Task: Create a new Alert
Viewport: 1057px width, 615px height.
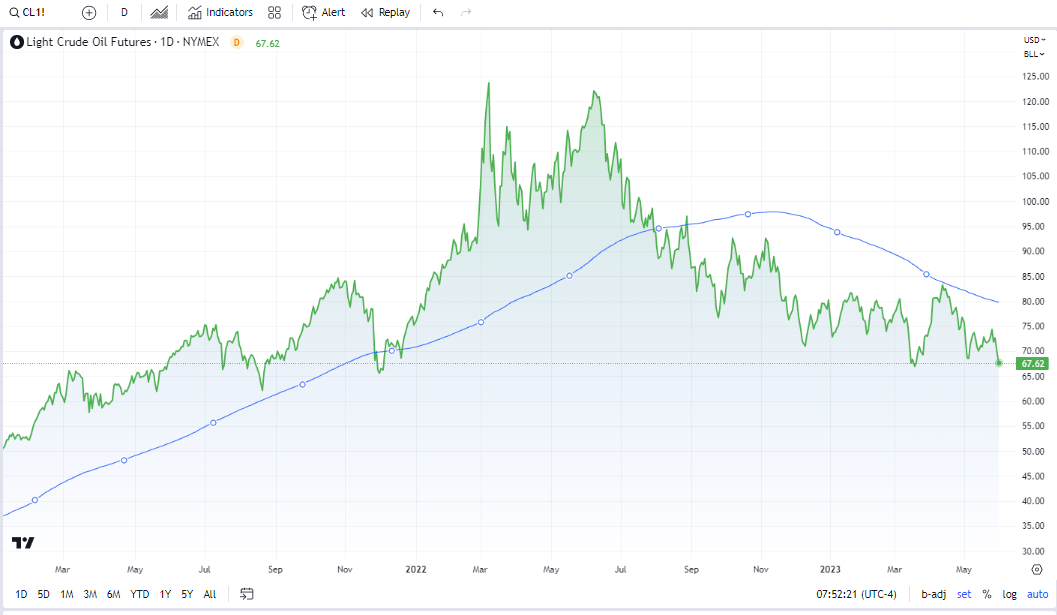Action: pyautogui.click(x=324, y=12)
